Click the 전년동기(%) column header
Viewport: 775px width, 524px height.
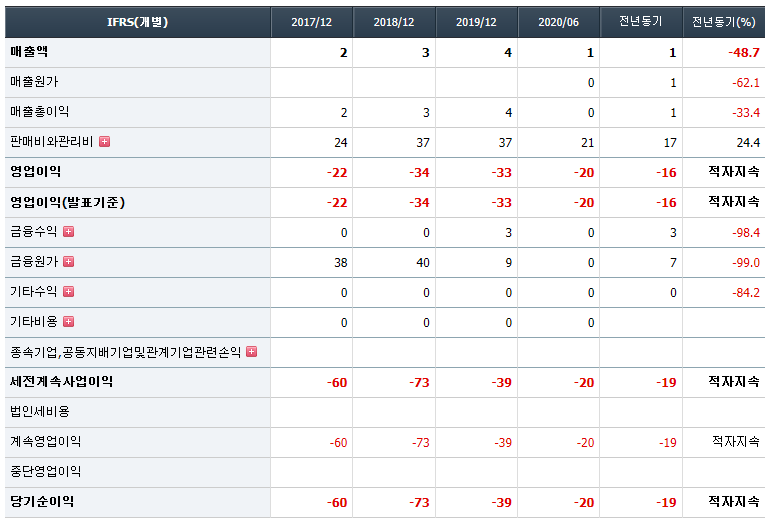pos(724,22)
